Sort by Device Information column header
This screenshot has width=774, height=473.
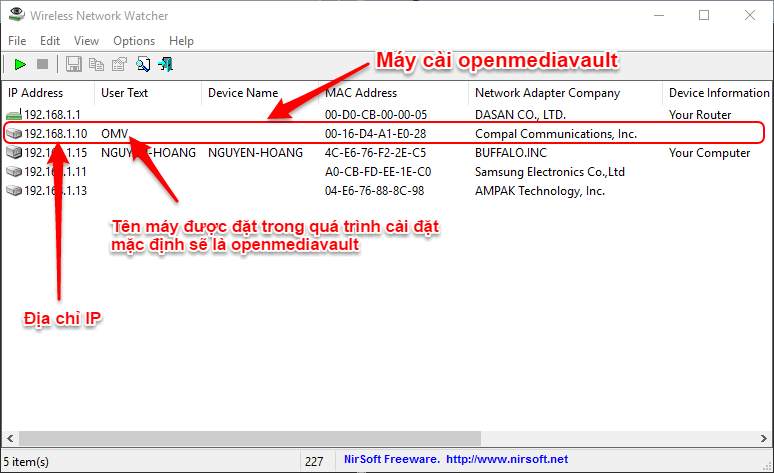pyautogui.click(x=718, y=93)
